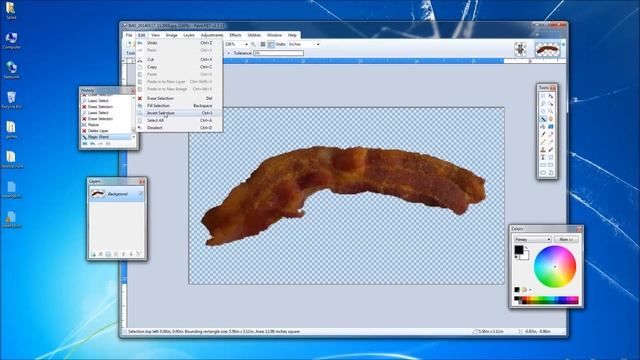Open Layer Properties icon in Layers panel
The width and height of the screenshot is (640, 360).
coord(139,254)
